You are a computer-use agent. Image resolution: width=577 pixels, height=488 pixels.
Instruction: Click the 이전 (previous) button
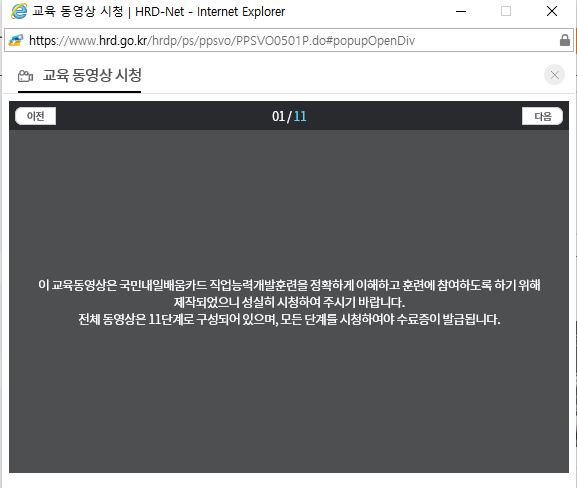coord(35,116)
